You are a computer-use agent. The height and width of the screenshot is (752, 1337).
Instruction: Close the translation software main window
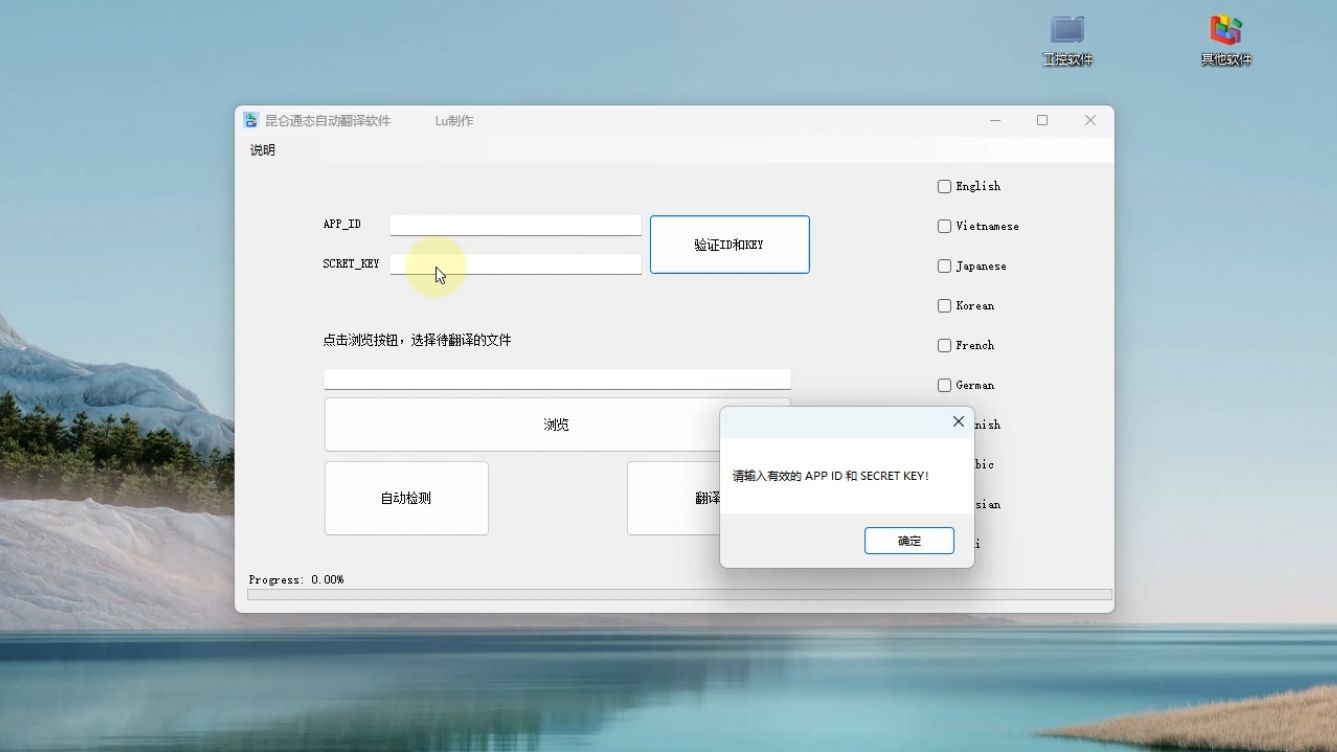tap(1090, 120)
